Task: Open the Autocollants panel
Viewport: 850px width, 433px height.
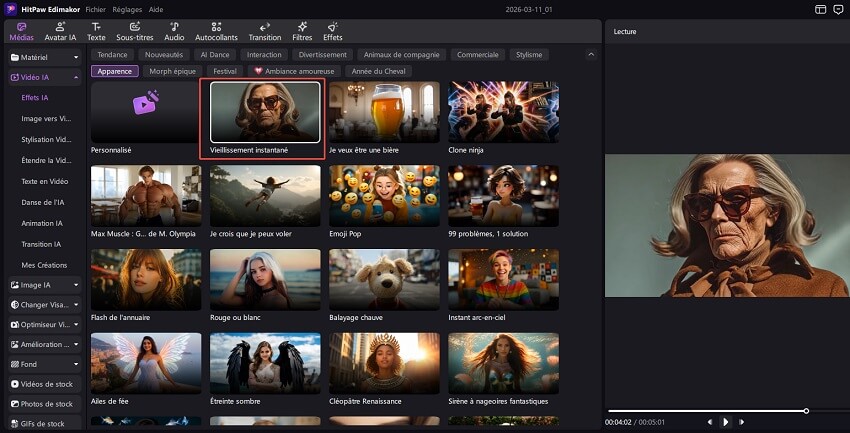Action: 216,31
